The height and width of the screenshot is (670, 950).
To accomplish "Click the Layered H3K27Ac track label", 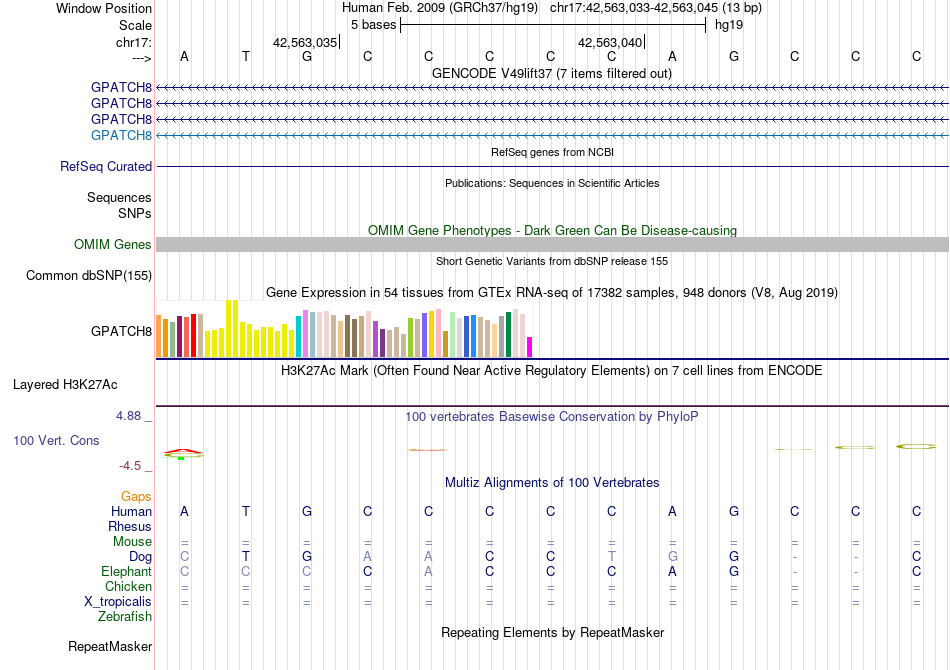I will point(65,385).
